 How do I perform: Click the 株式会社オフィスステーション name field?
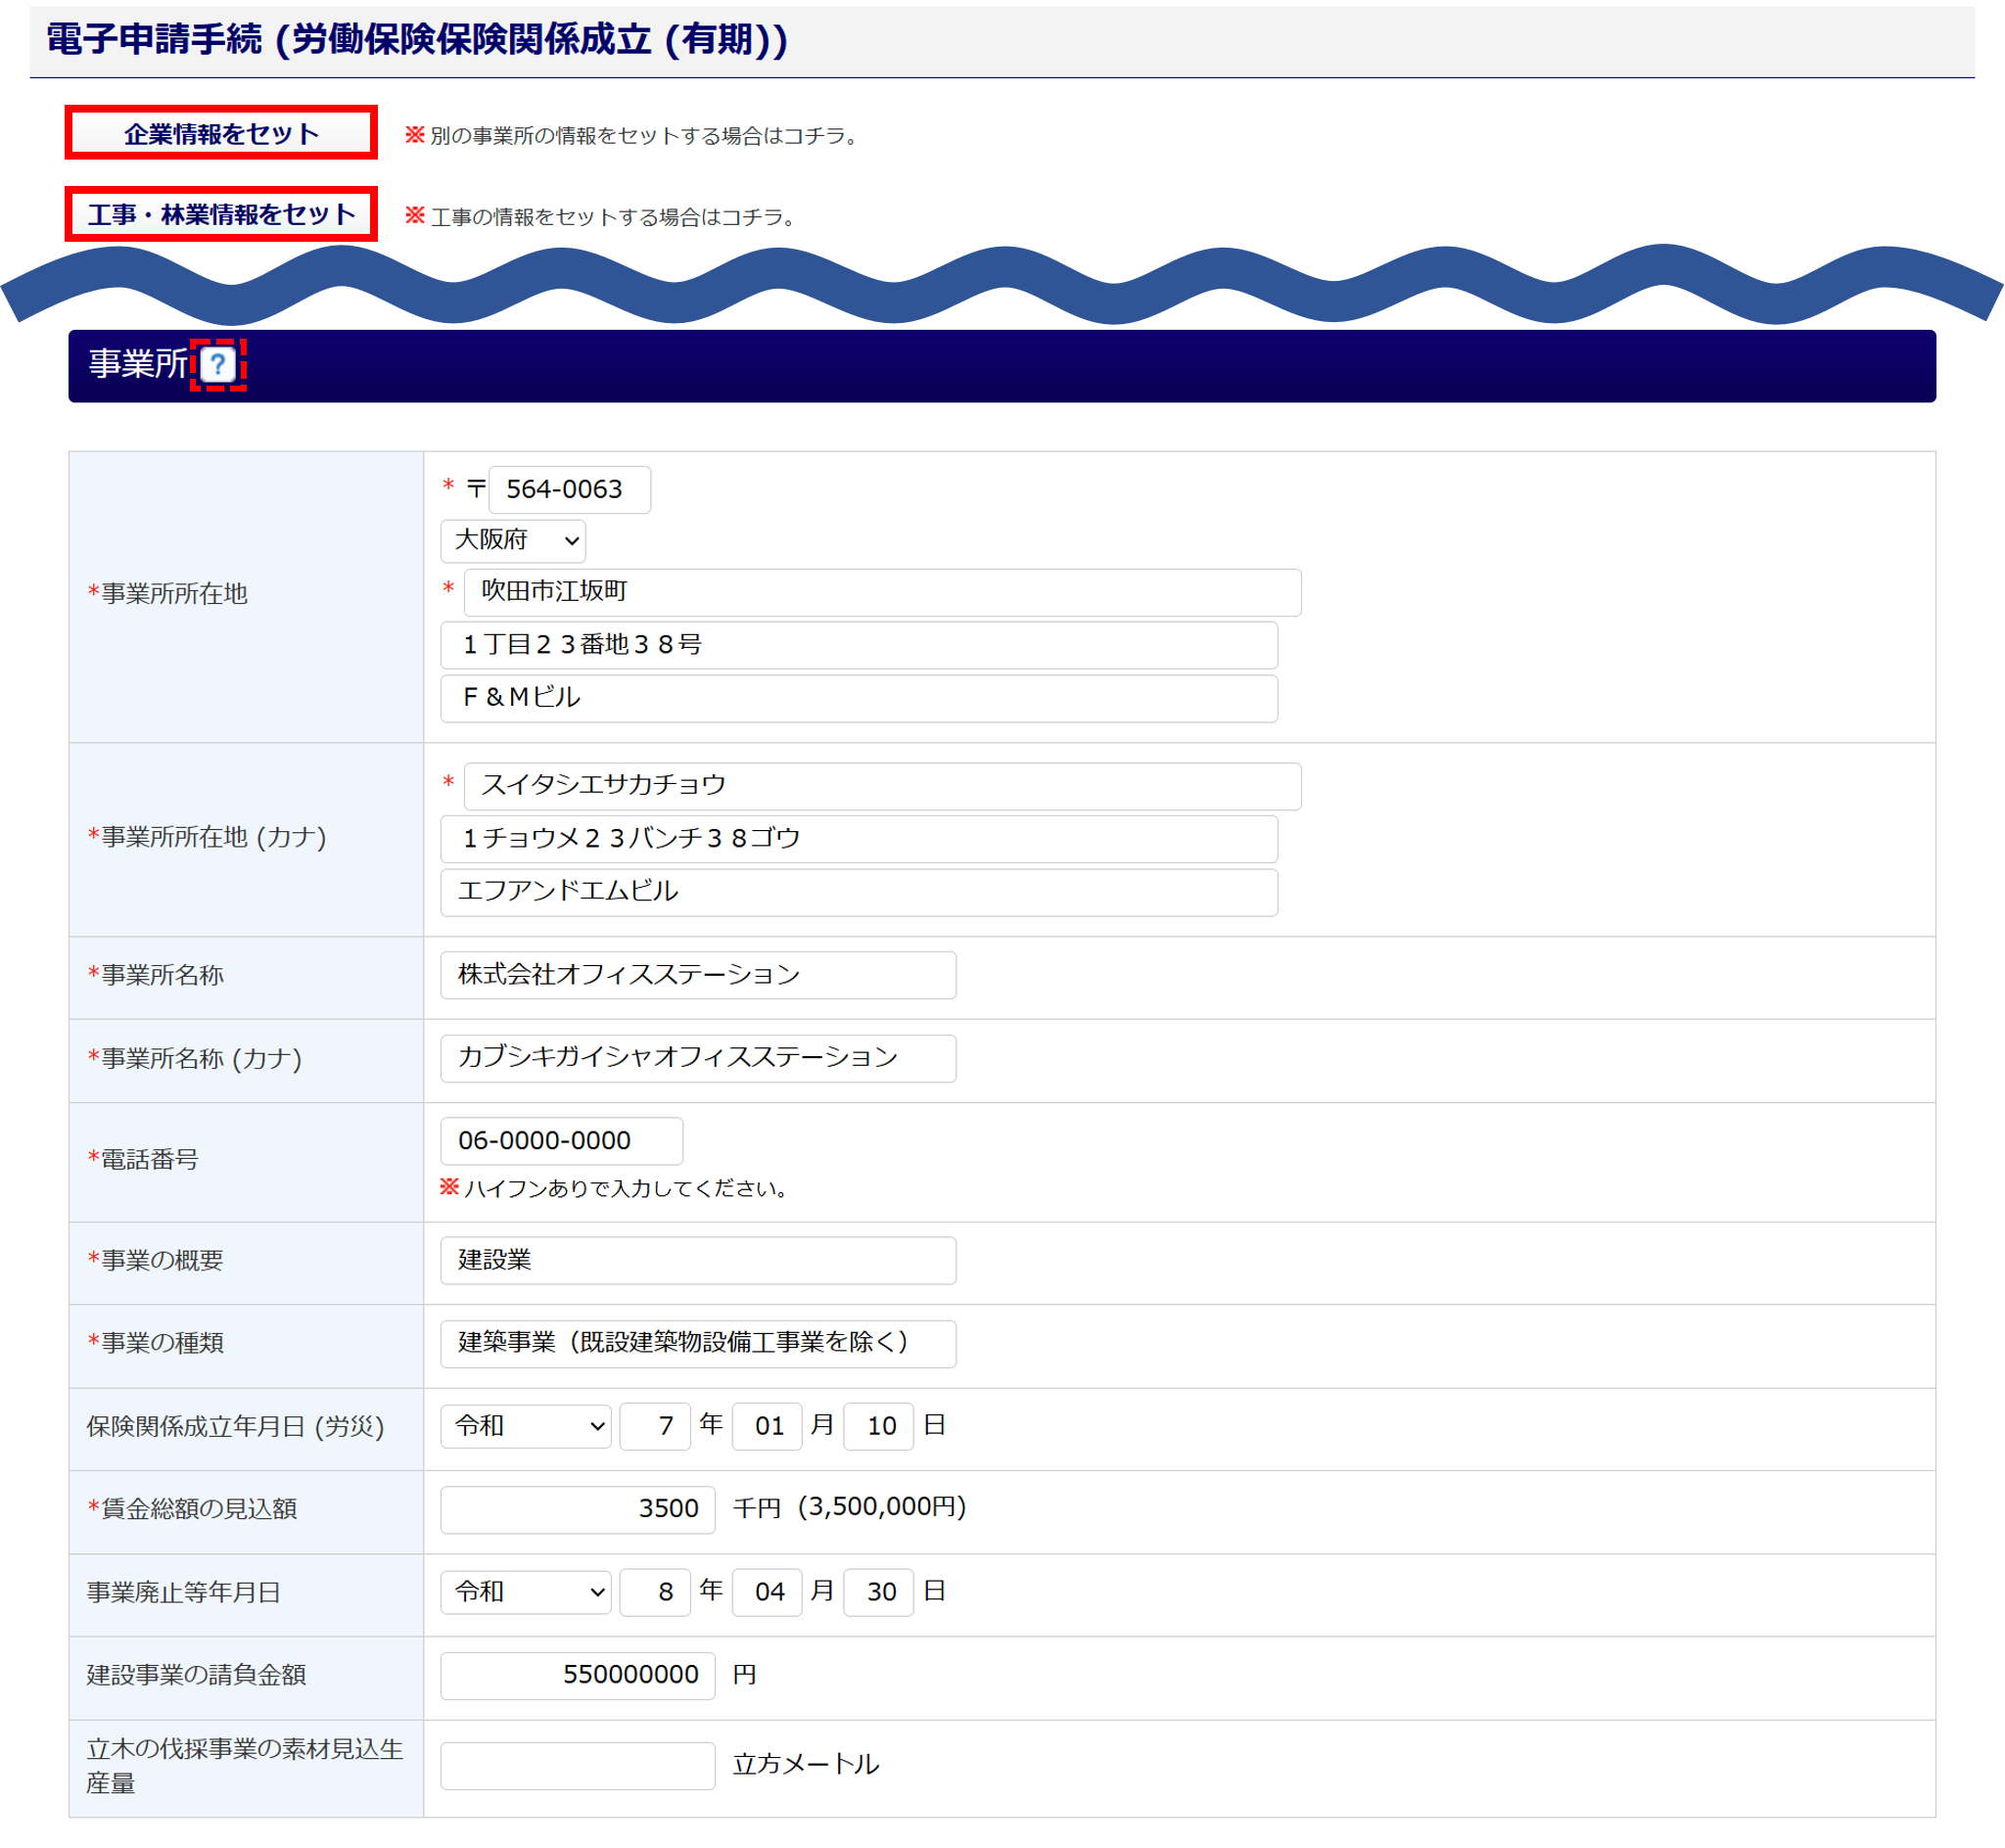(x=697, y=975)
